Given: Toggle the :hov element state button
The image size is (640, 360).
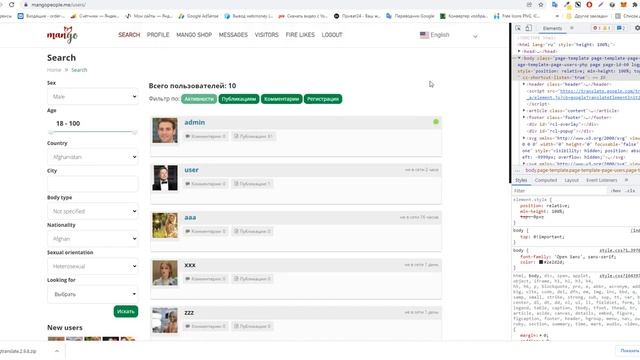Looking at the screenshot, I should [x=616, y=191].
